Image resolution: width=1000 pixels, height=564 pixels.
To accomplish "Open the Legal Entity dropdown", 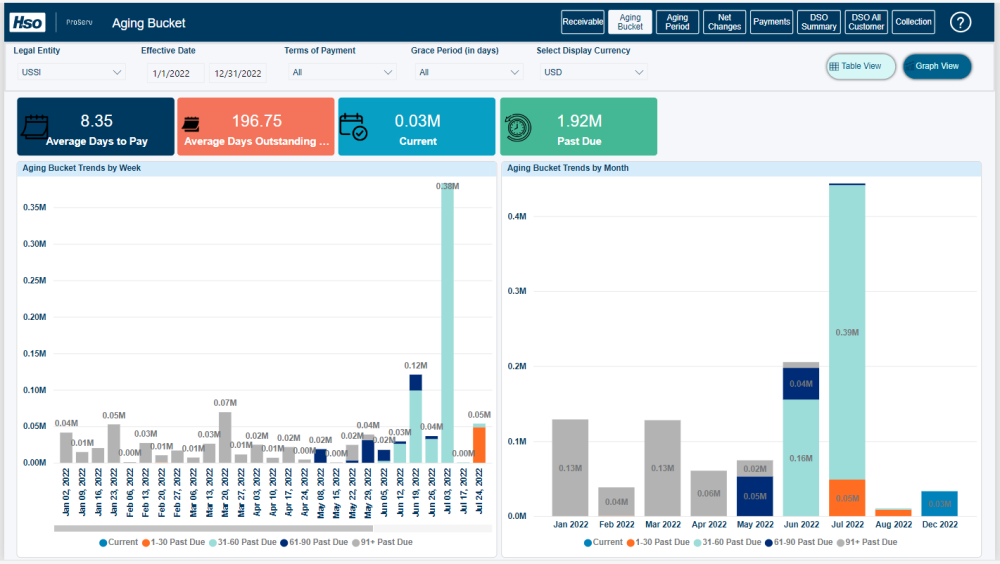I will [x=70, y=72].
